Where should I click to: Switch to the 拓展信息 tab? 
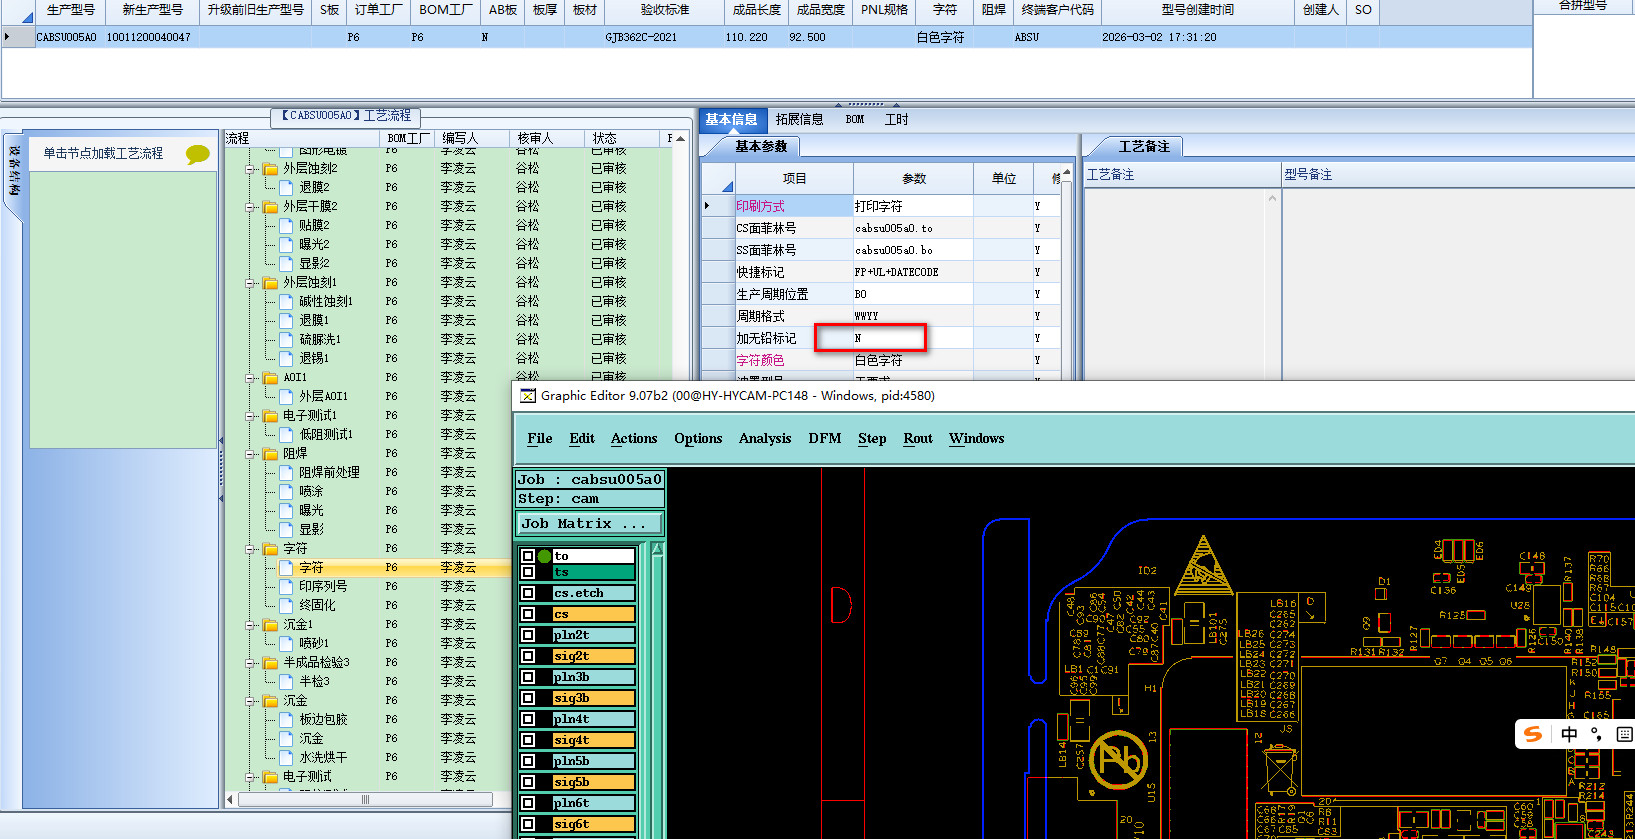pyautogui.click(x=799, y=120)
